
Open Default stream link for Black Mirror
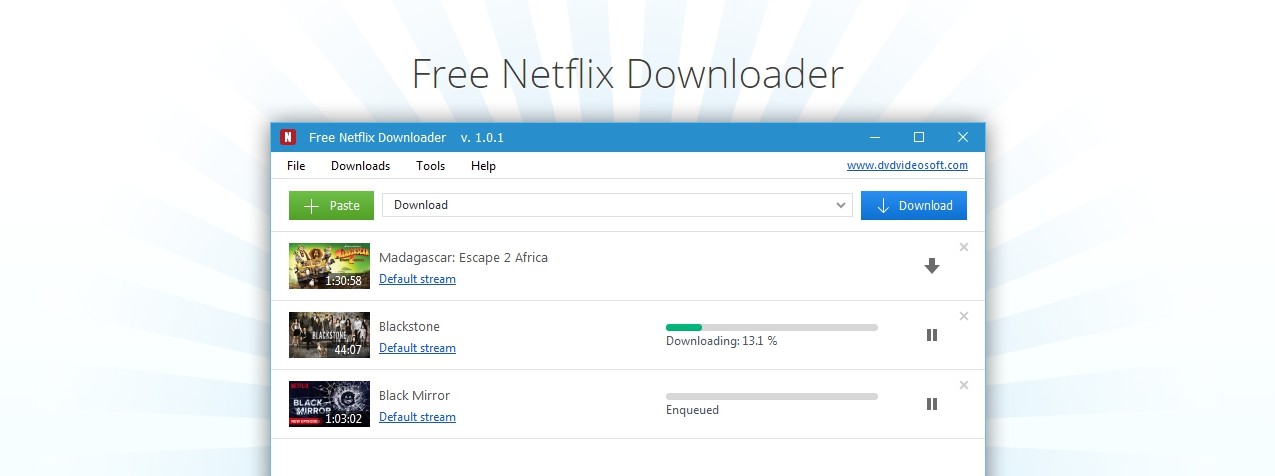[417, 417]
